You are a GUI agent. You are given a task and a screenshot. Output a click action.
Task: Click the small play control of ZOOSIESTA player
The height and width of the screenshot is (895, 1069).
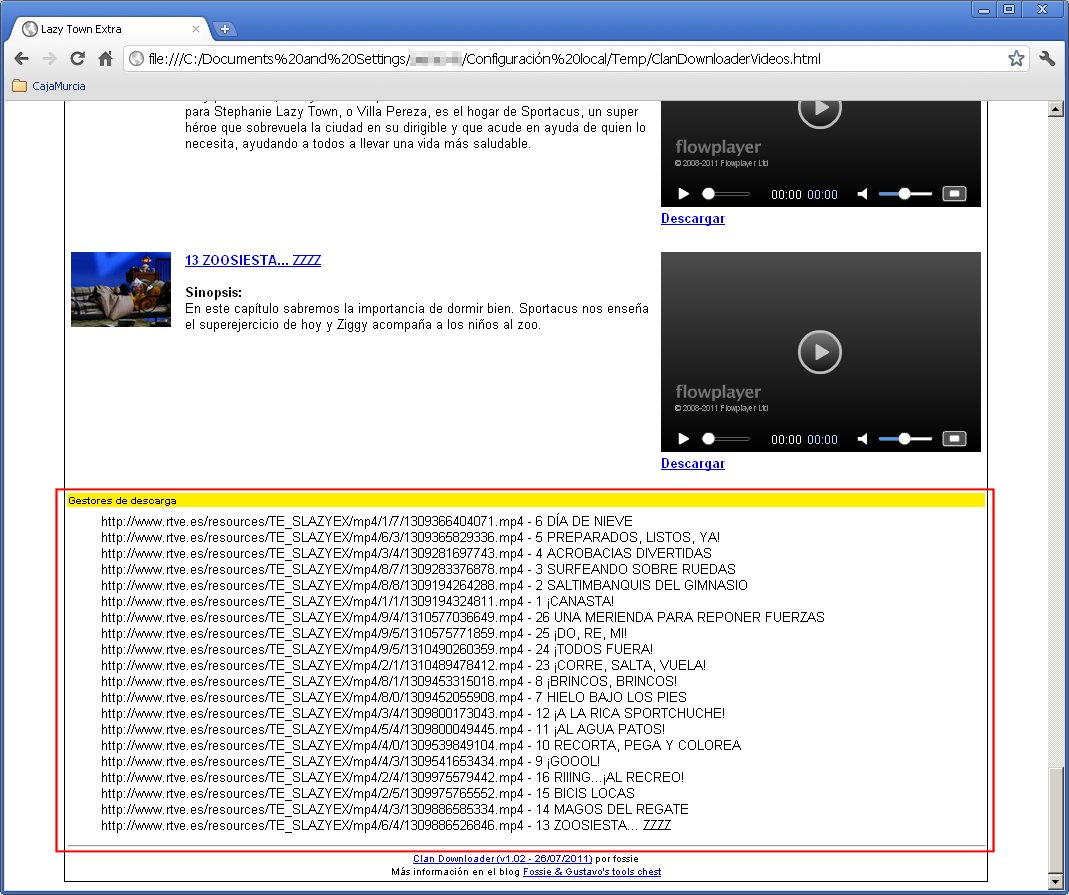click(683, 439)
